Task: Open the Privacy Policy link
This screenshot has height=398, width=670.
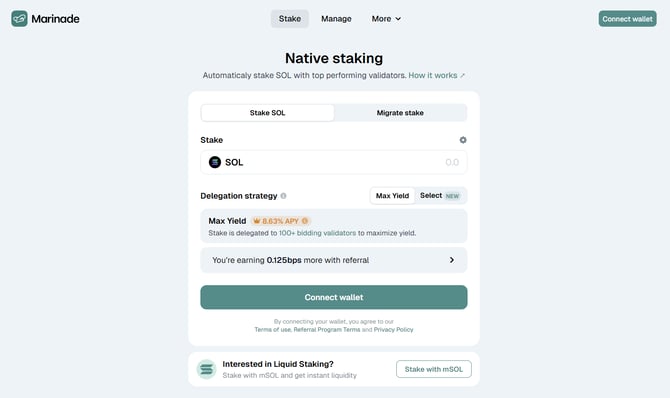Action: [393, 330]
